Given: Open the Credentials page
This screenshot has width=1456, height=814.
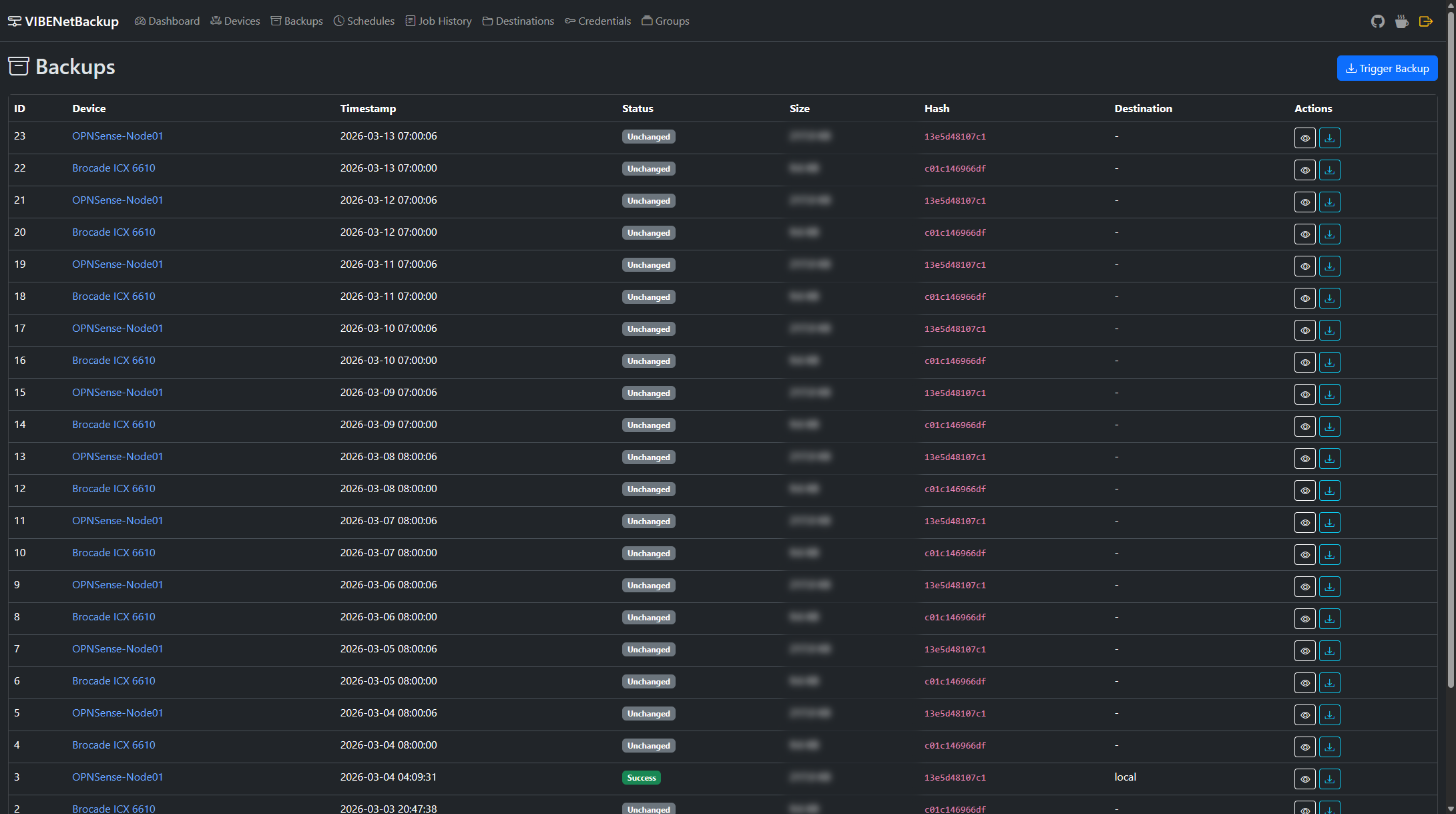Looking at the screenshot, I should pyautogui.click(x=598, y=21).
